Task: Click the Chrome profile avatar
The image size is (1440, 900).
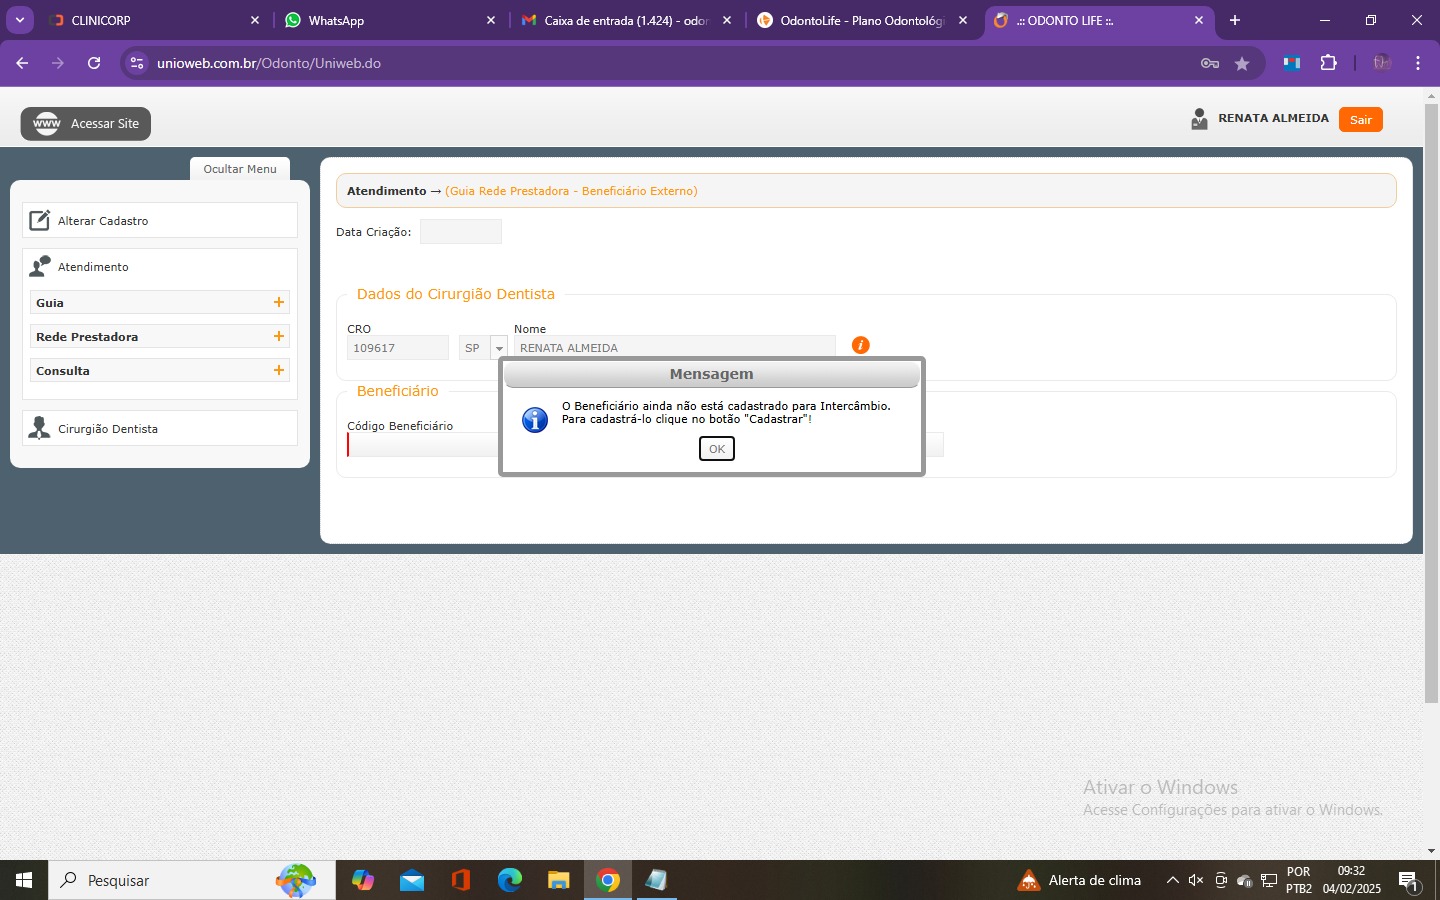Action: tap(1382, 63)
